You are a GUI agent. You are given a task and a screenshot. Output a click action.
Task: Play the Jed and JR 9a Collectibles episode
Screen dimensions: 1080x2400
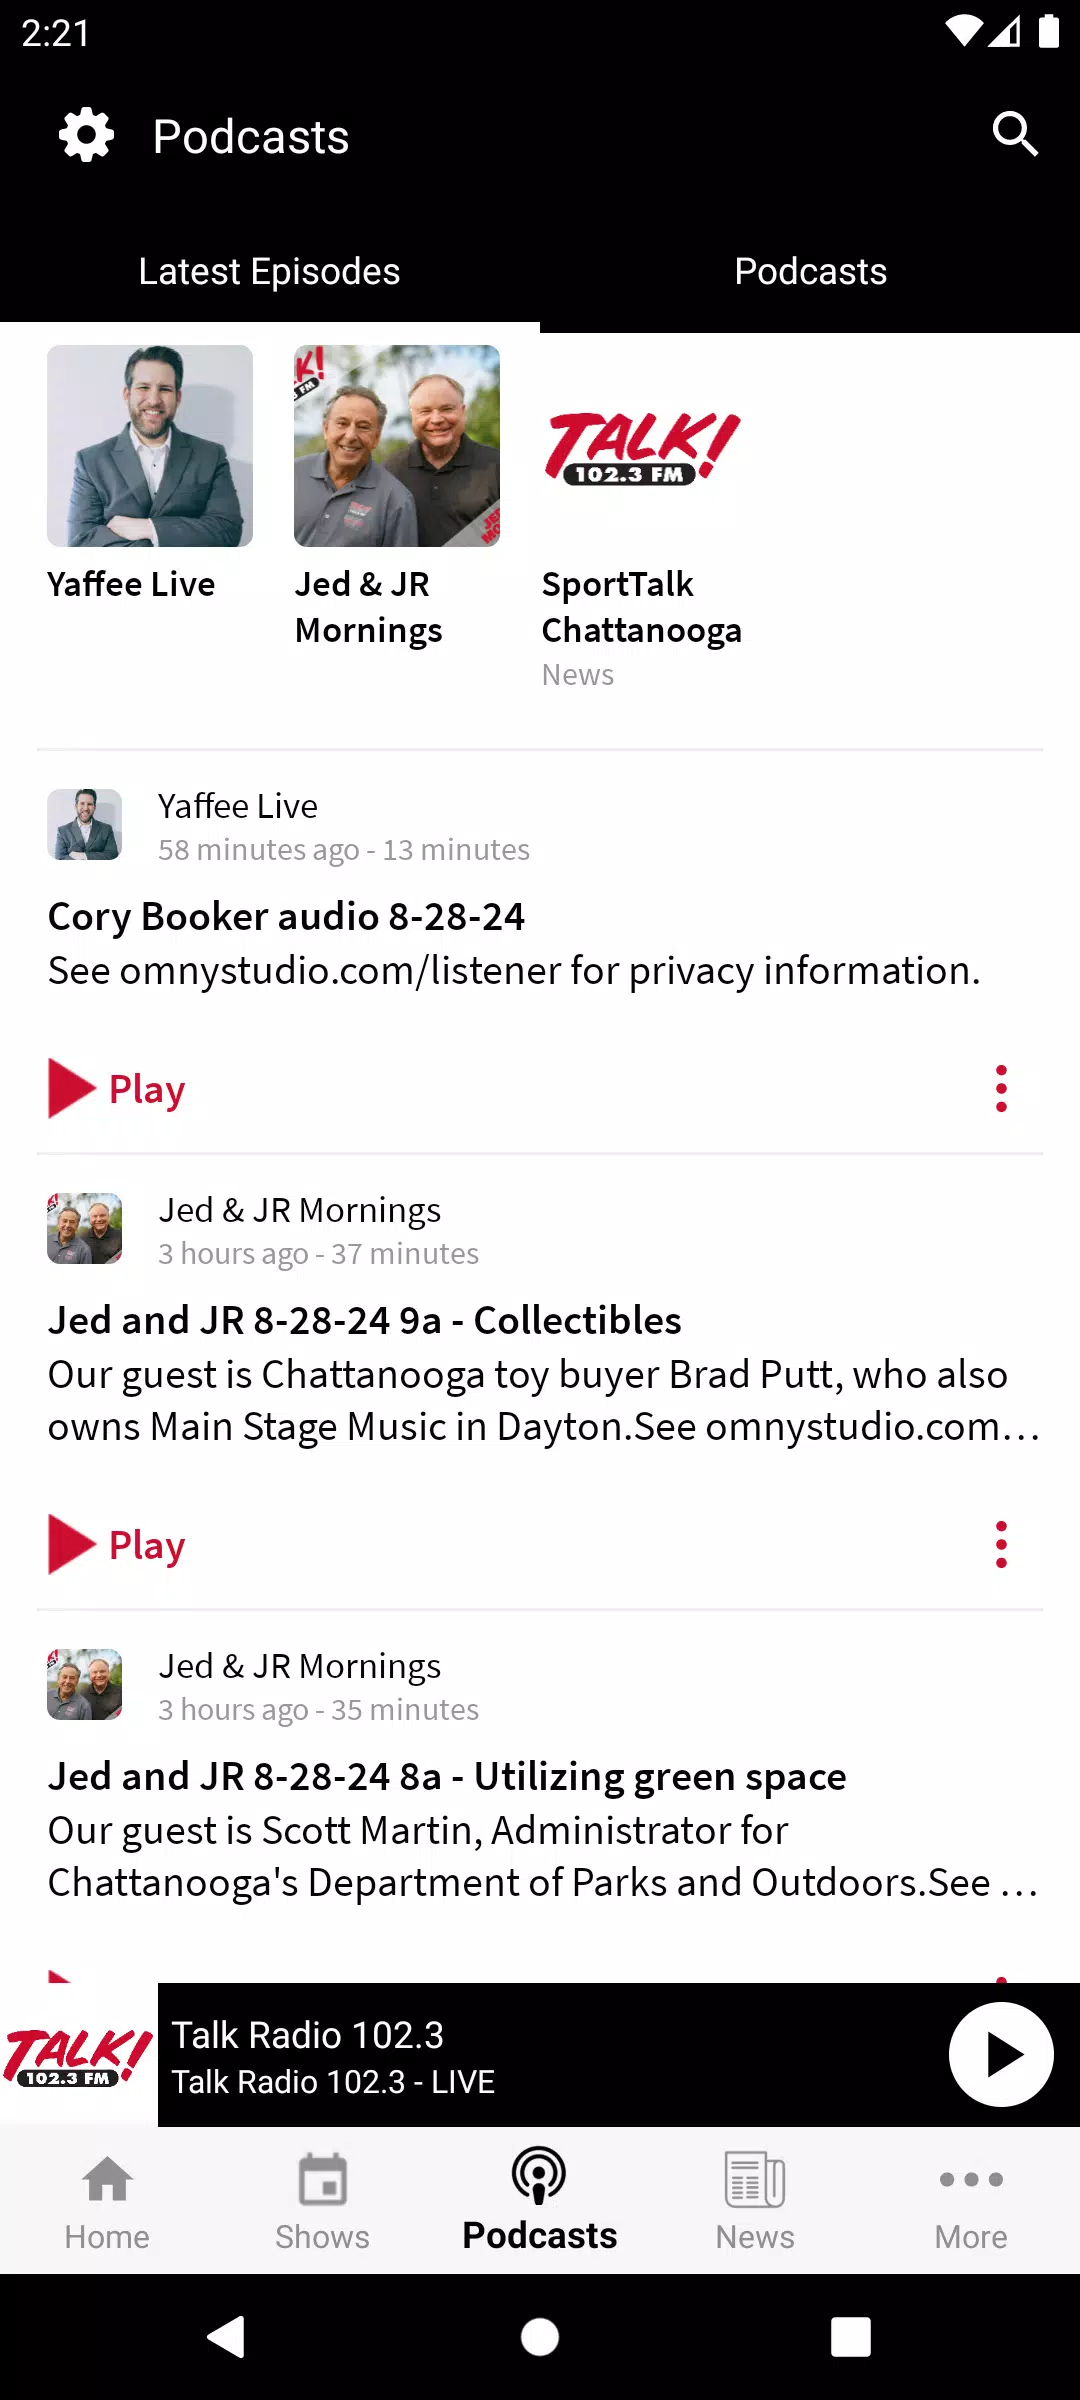117,1545
